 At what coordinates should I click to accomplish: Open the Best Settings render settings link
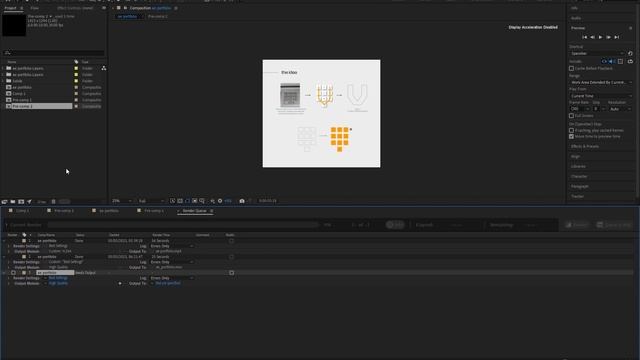click(58, 278)
